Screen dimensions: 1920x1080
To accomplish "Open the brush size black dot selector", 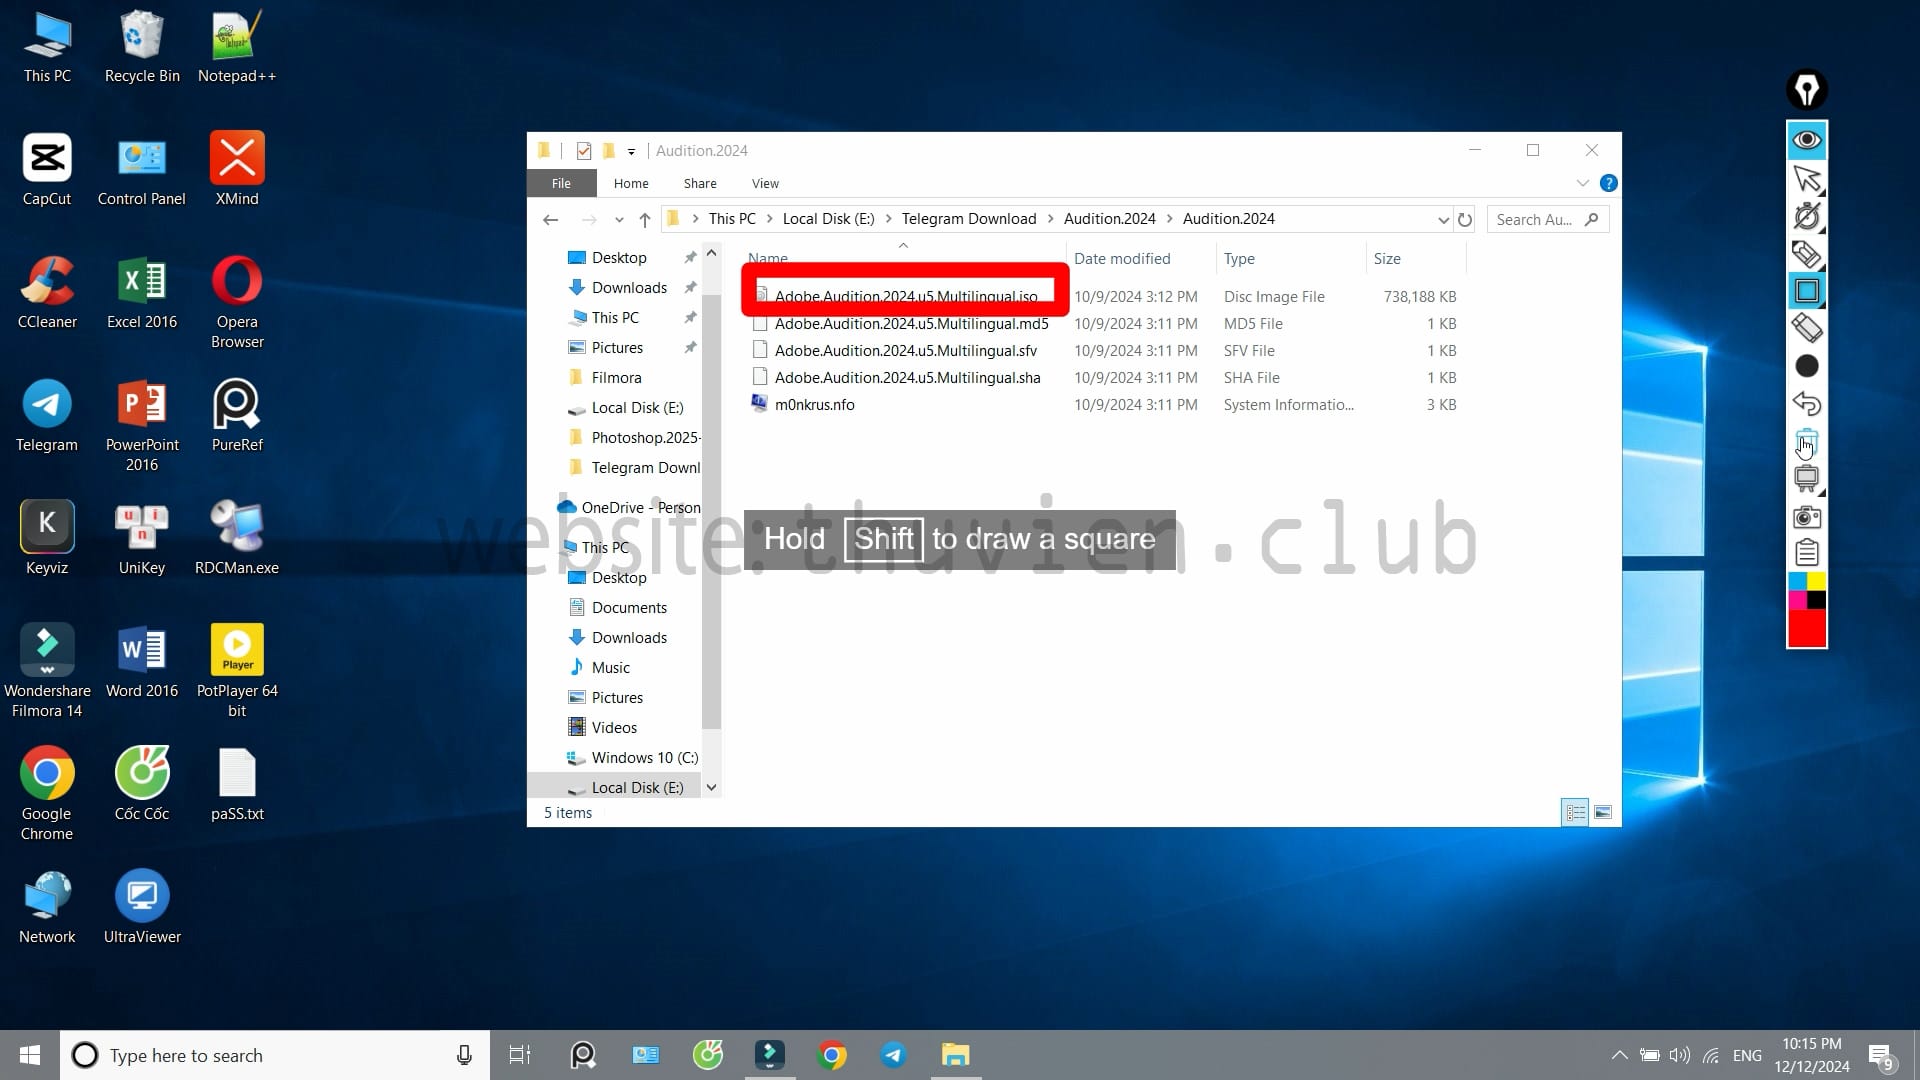I will (x=1806, y=366).
